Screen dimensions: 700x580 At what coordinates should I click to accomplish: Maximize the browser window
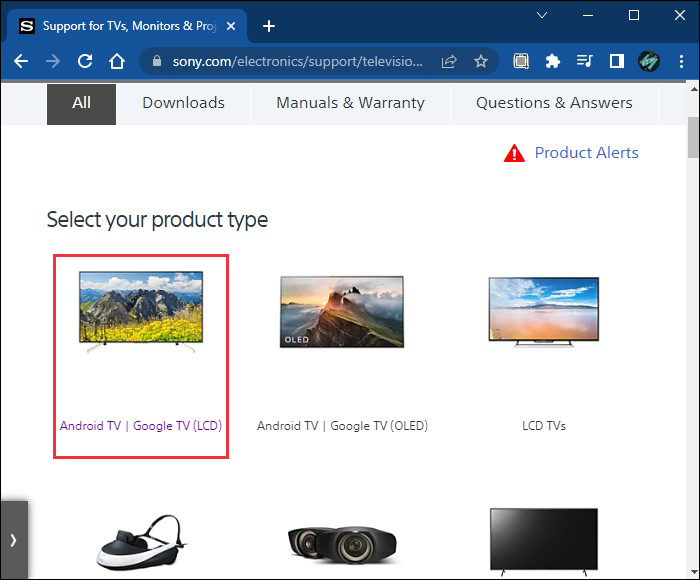point(633,15)
